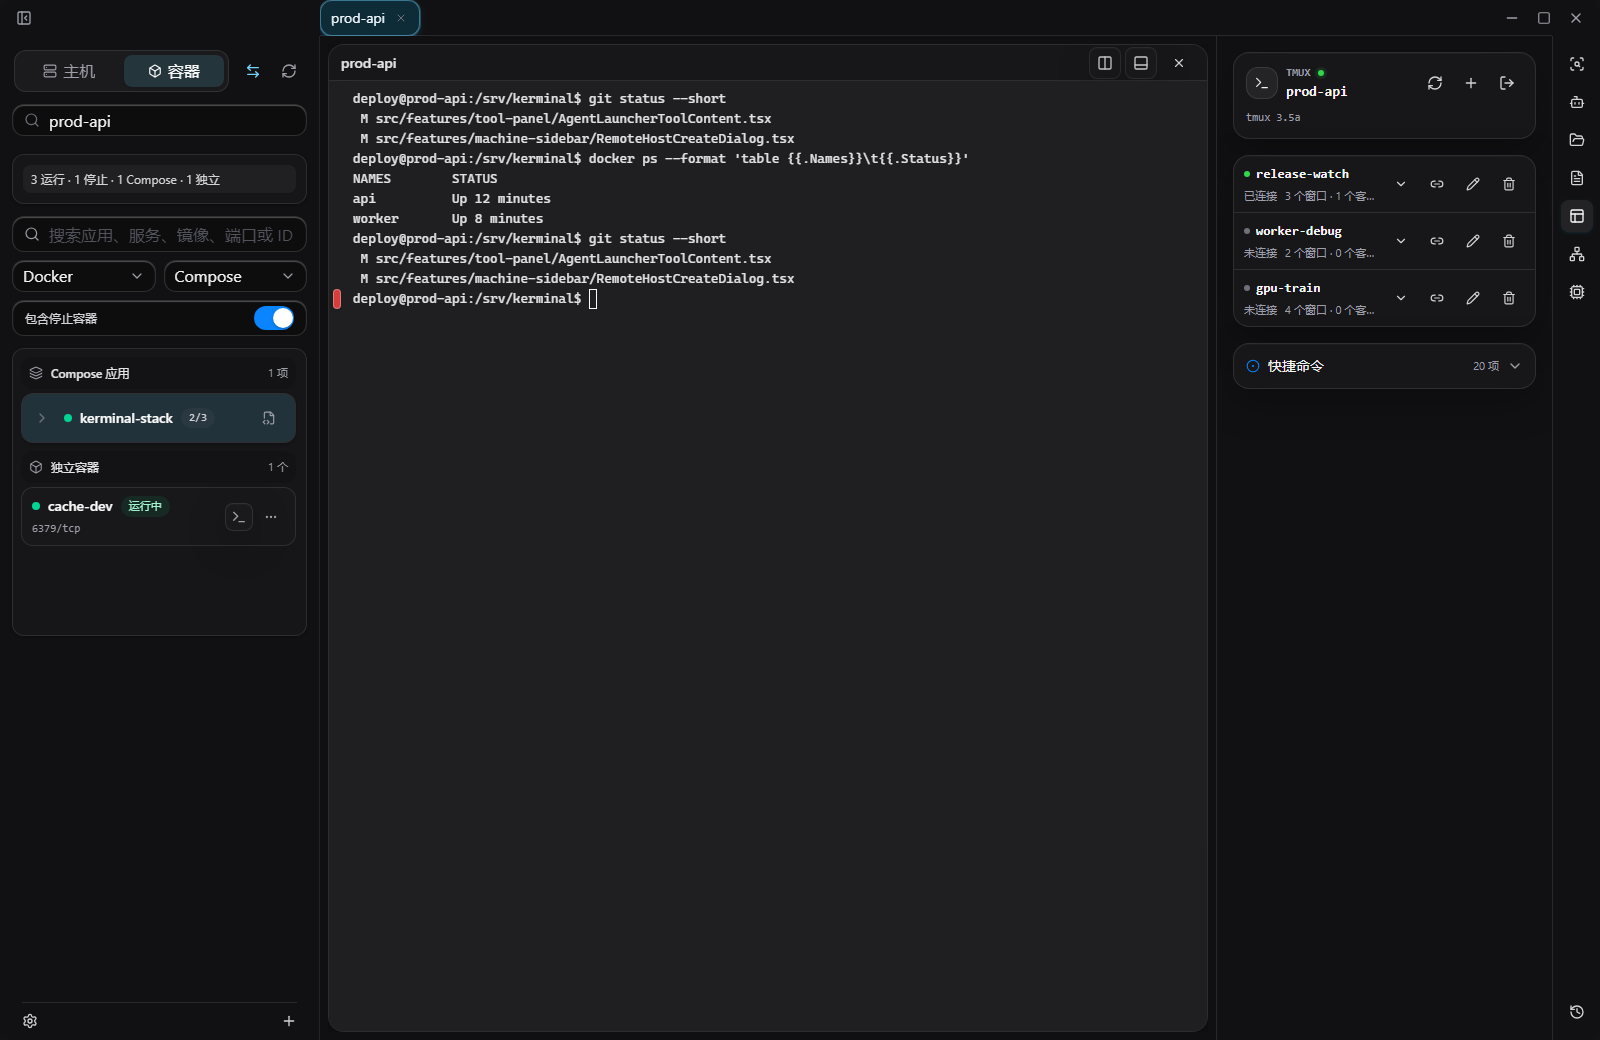The width and height of the screenshot is (1600, 1040).
Task: Expand the release-watch session details
Action: [1401, 184]
